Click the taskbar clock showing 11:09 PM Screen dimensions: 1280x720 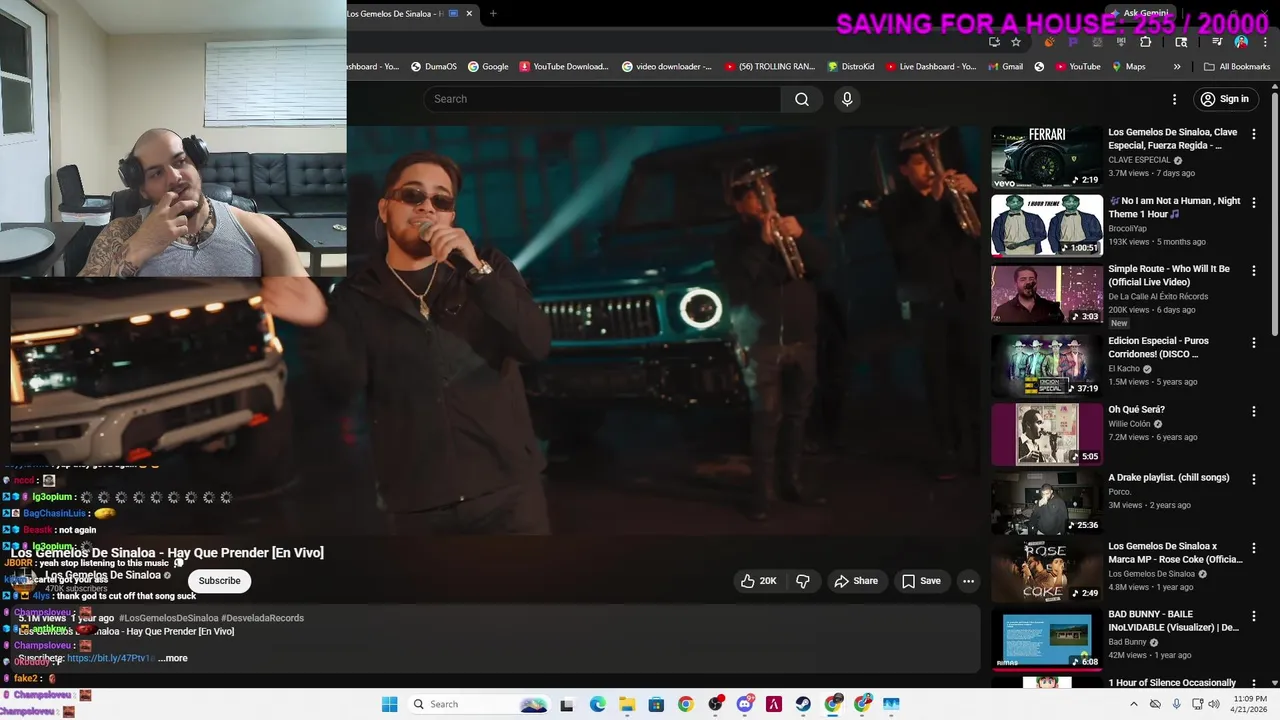point(1250,704)
